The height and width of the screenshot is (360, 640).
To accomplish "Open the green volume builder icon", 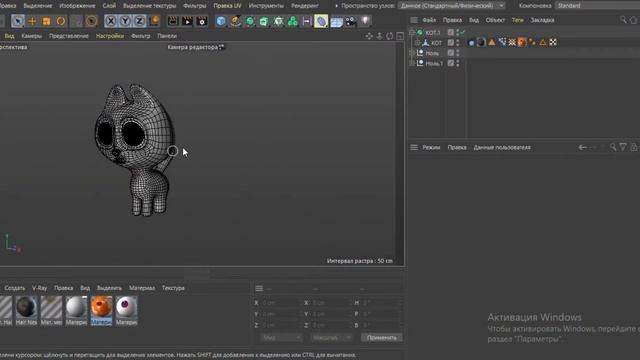I will click(293, 21).
